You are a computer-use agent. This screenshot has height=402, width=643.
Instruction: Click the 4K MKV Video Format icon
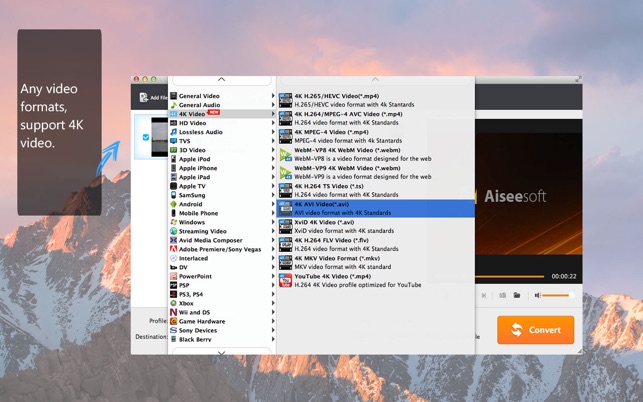tap(285, 263)
